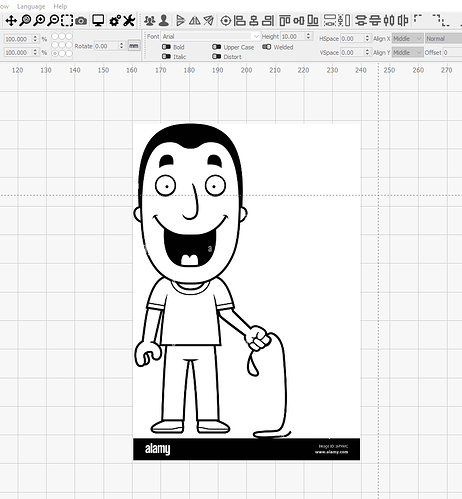This screenshot has height=499, width=462.
Task: Toggle the Bold text switch
Action: point(166,47)
